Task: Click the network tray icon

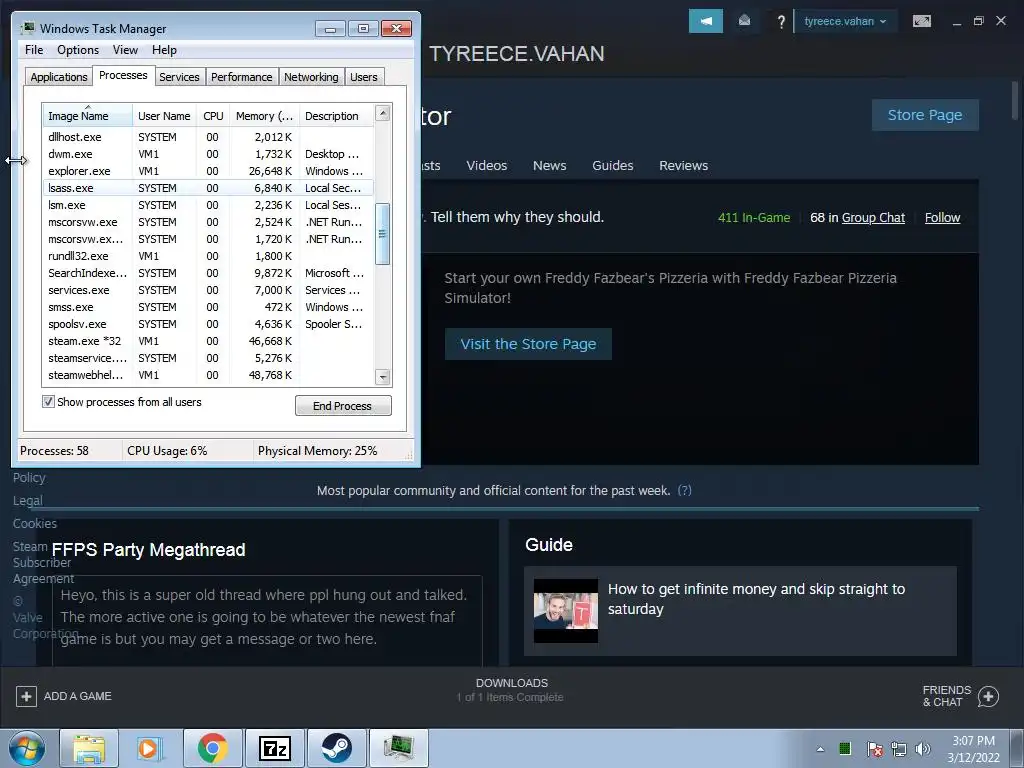Action: [x=899, y=749]
